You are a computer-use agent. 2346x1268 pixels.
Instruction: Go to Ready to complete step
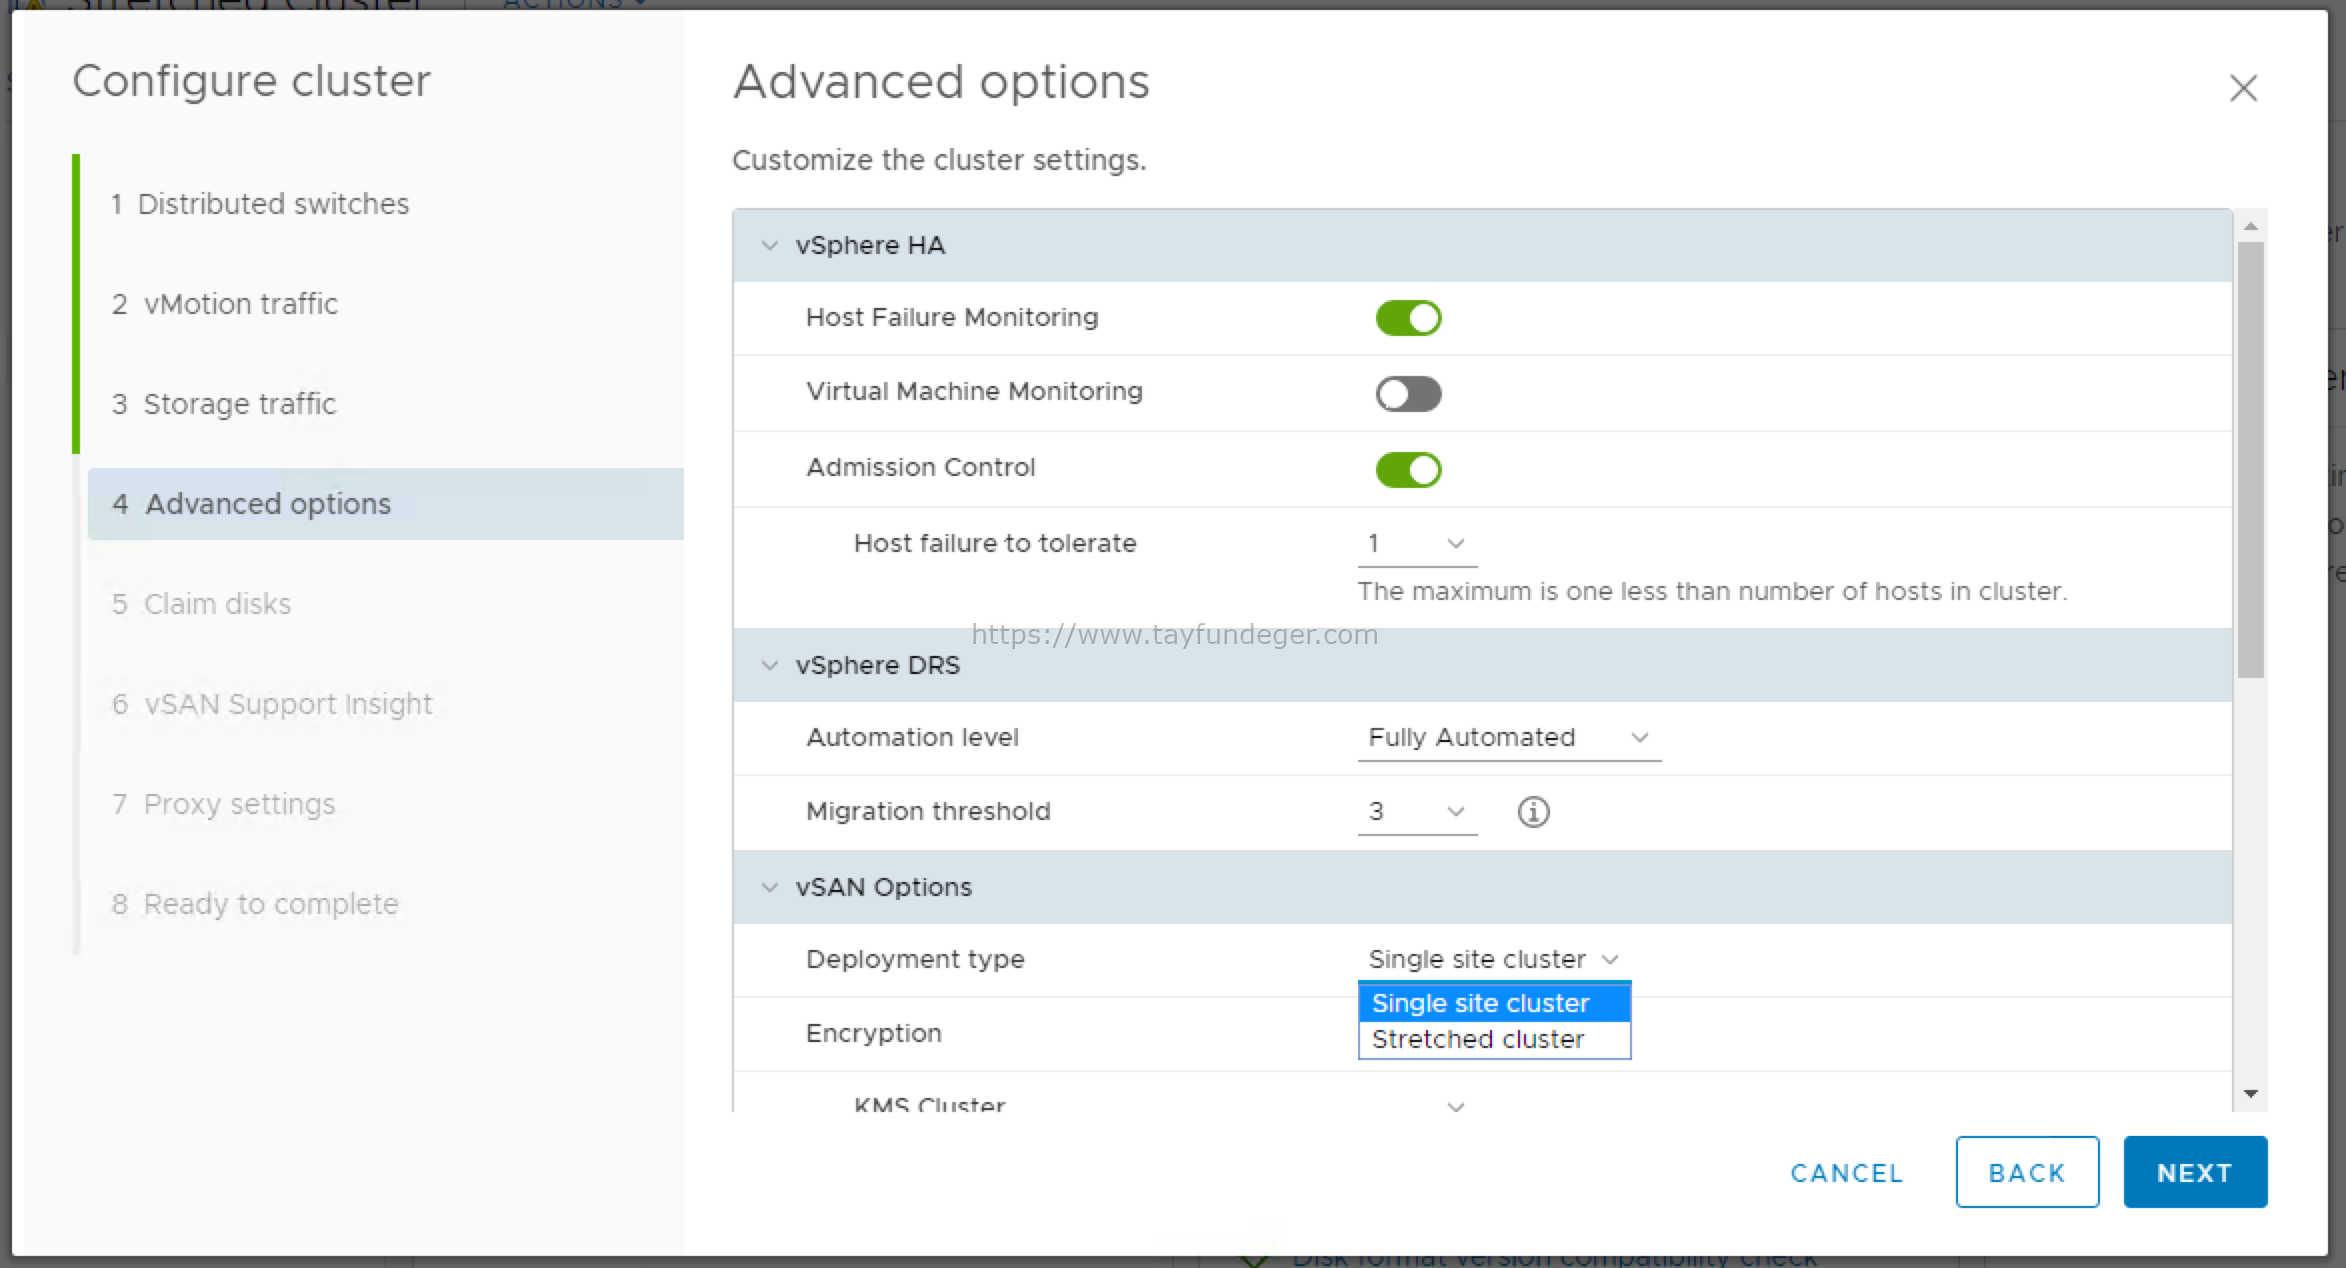click(255, 904)
